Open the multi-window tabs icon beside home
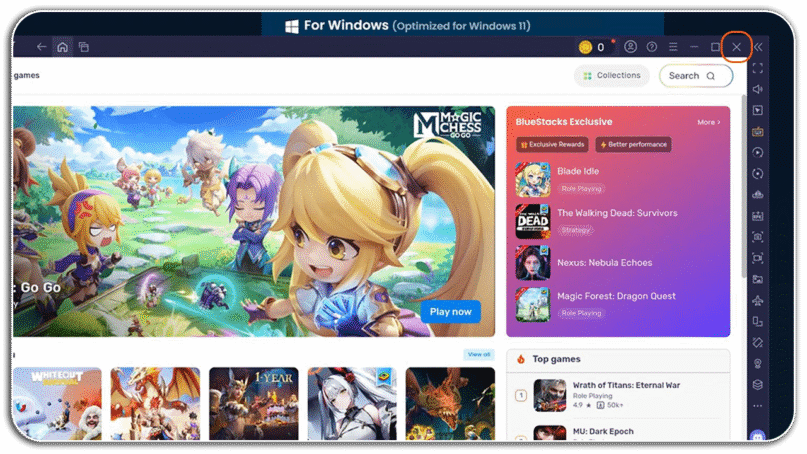 pos(83,47)
